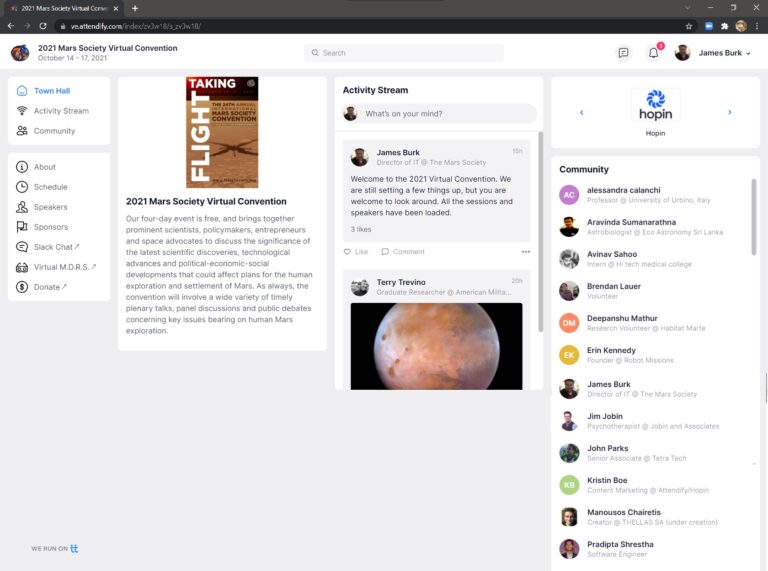Open the Activity Stream wifi-style icon
Viewport: 768px width, 571px height.
(22, 111)
